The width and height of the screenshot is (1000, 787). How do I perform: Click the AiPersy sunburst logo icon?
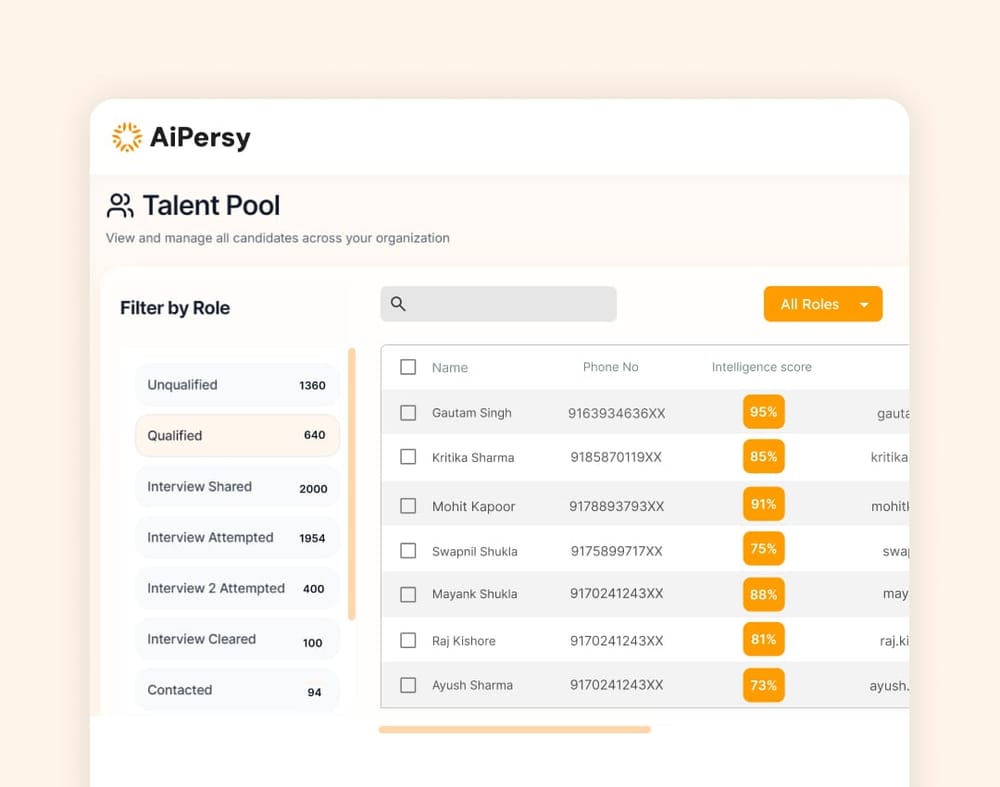pos(127,137)
